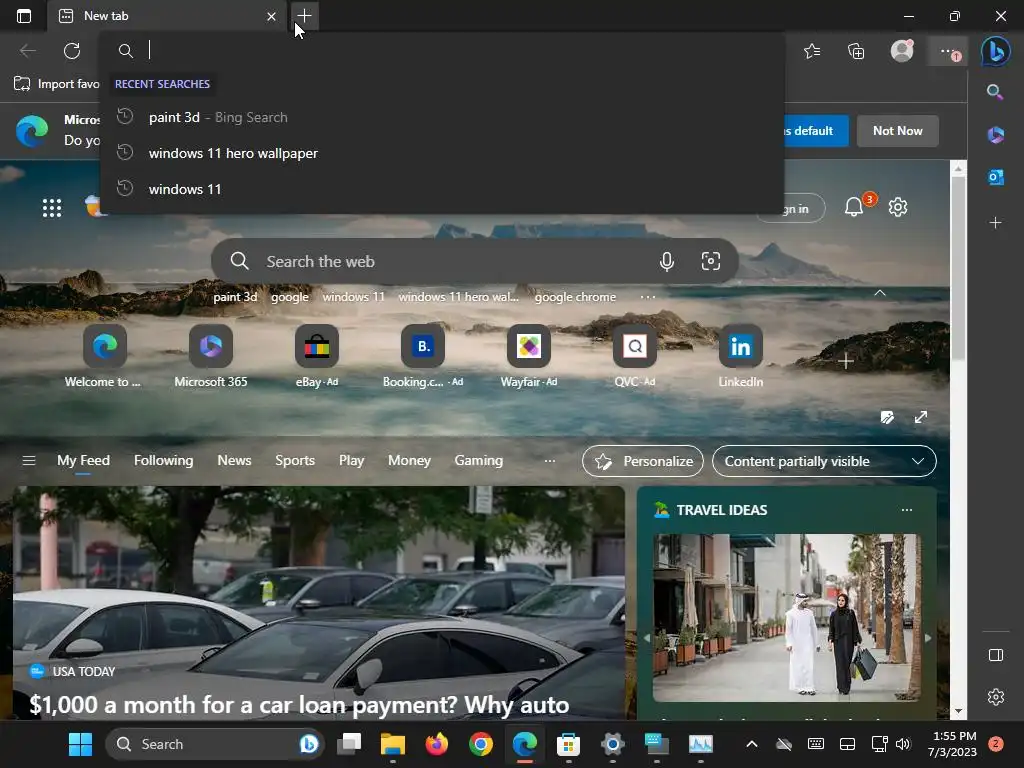Switch to Money tab
The image size is (1024, 768).
409,460
